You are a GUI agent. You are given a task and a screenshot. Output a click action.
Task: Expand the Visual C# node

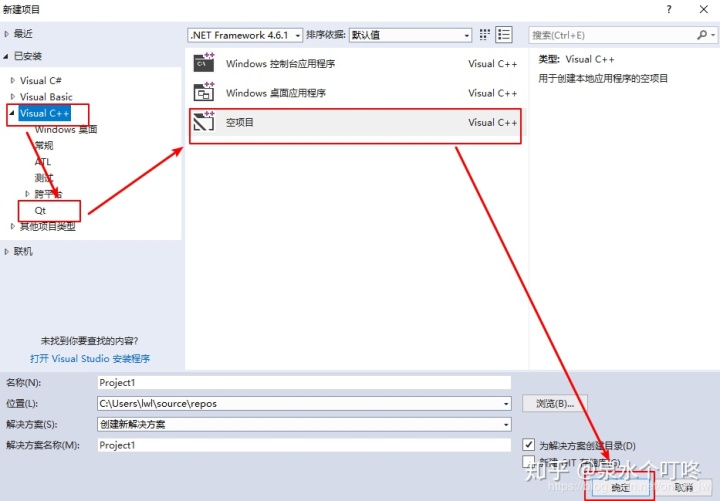coord(13,80)
